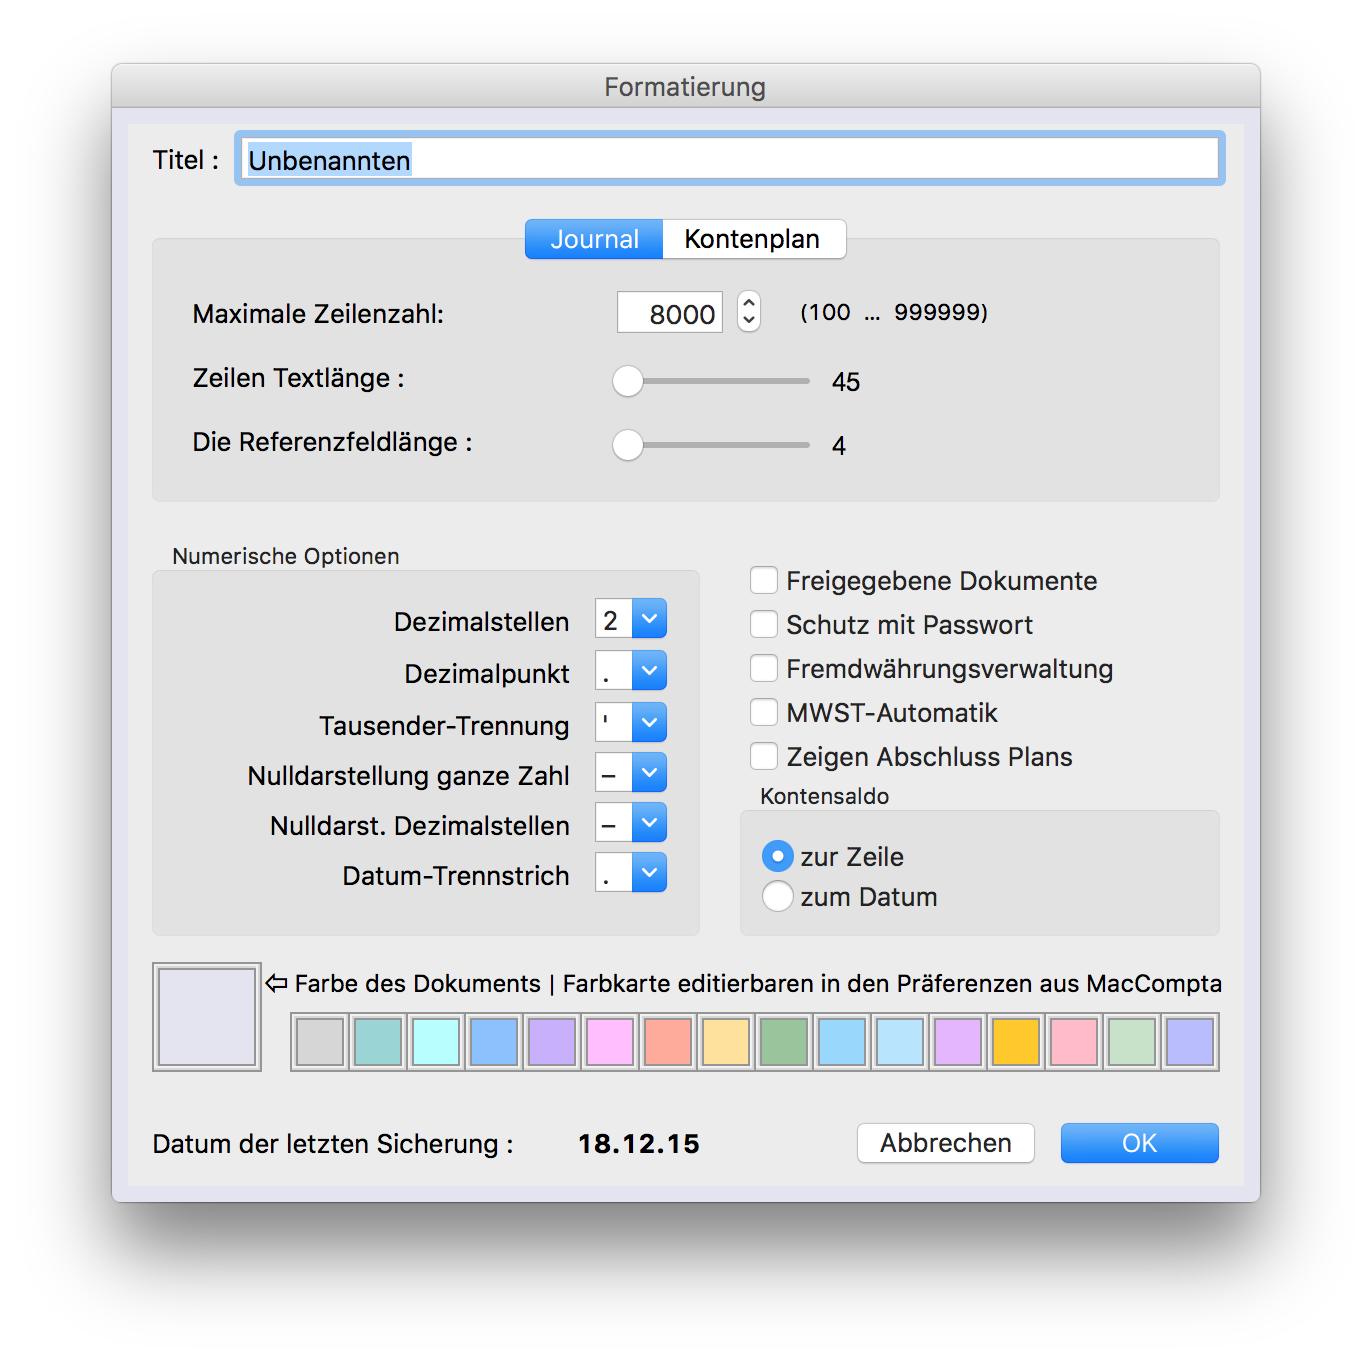
Task: Click the large document color preview box
Action: click(207, 1017)
